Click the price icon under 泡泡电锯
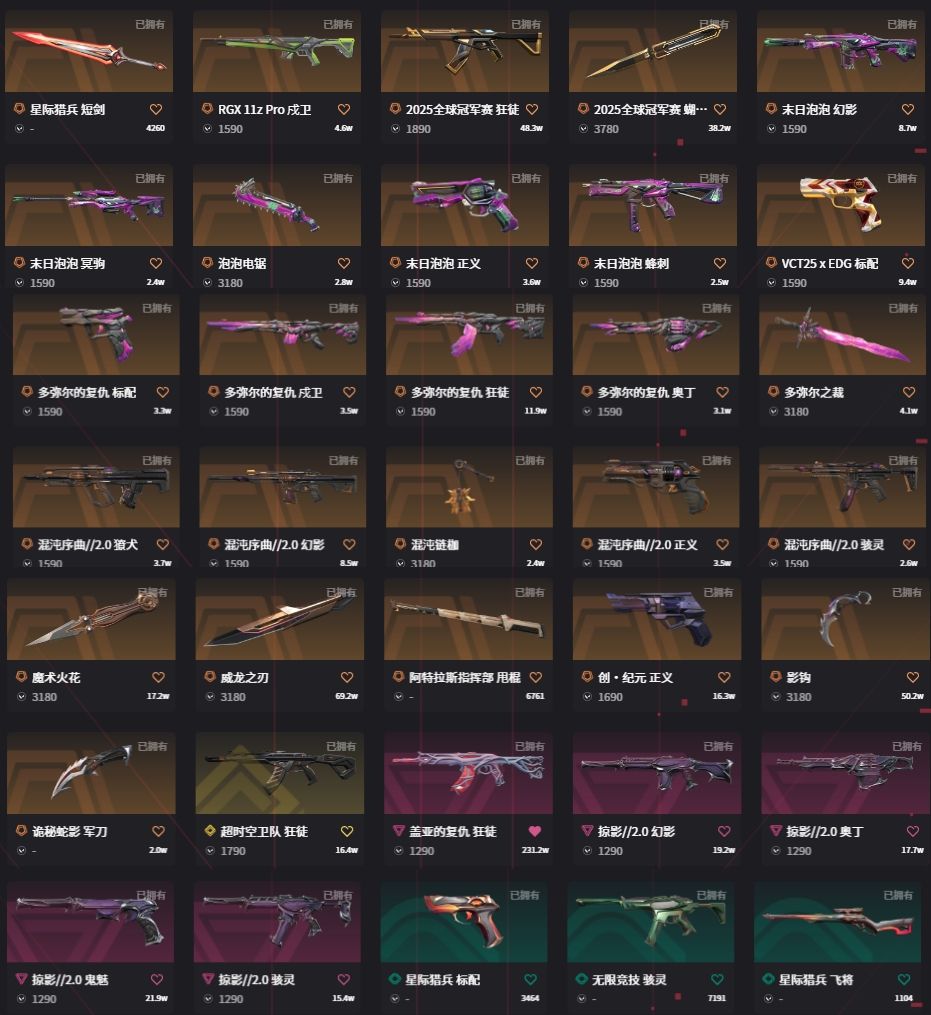Viewport: 931px width, 1015px height. click(208, 283)
